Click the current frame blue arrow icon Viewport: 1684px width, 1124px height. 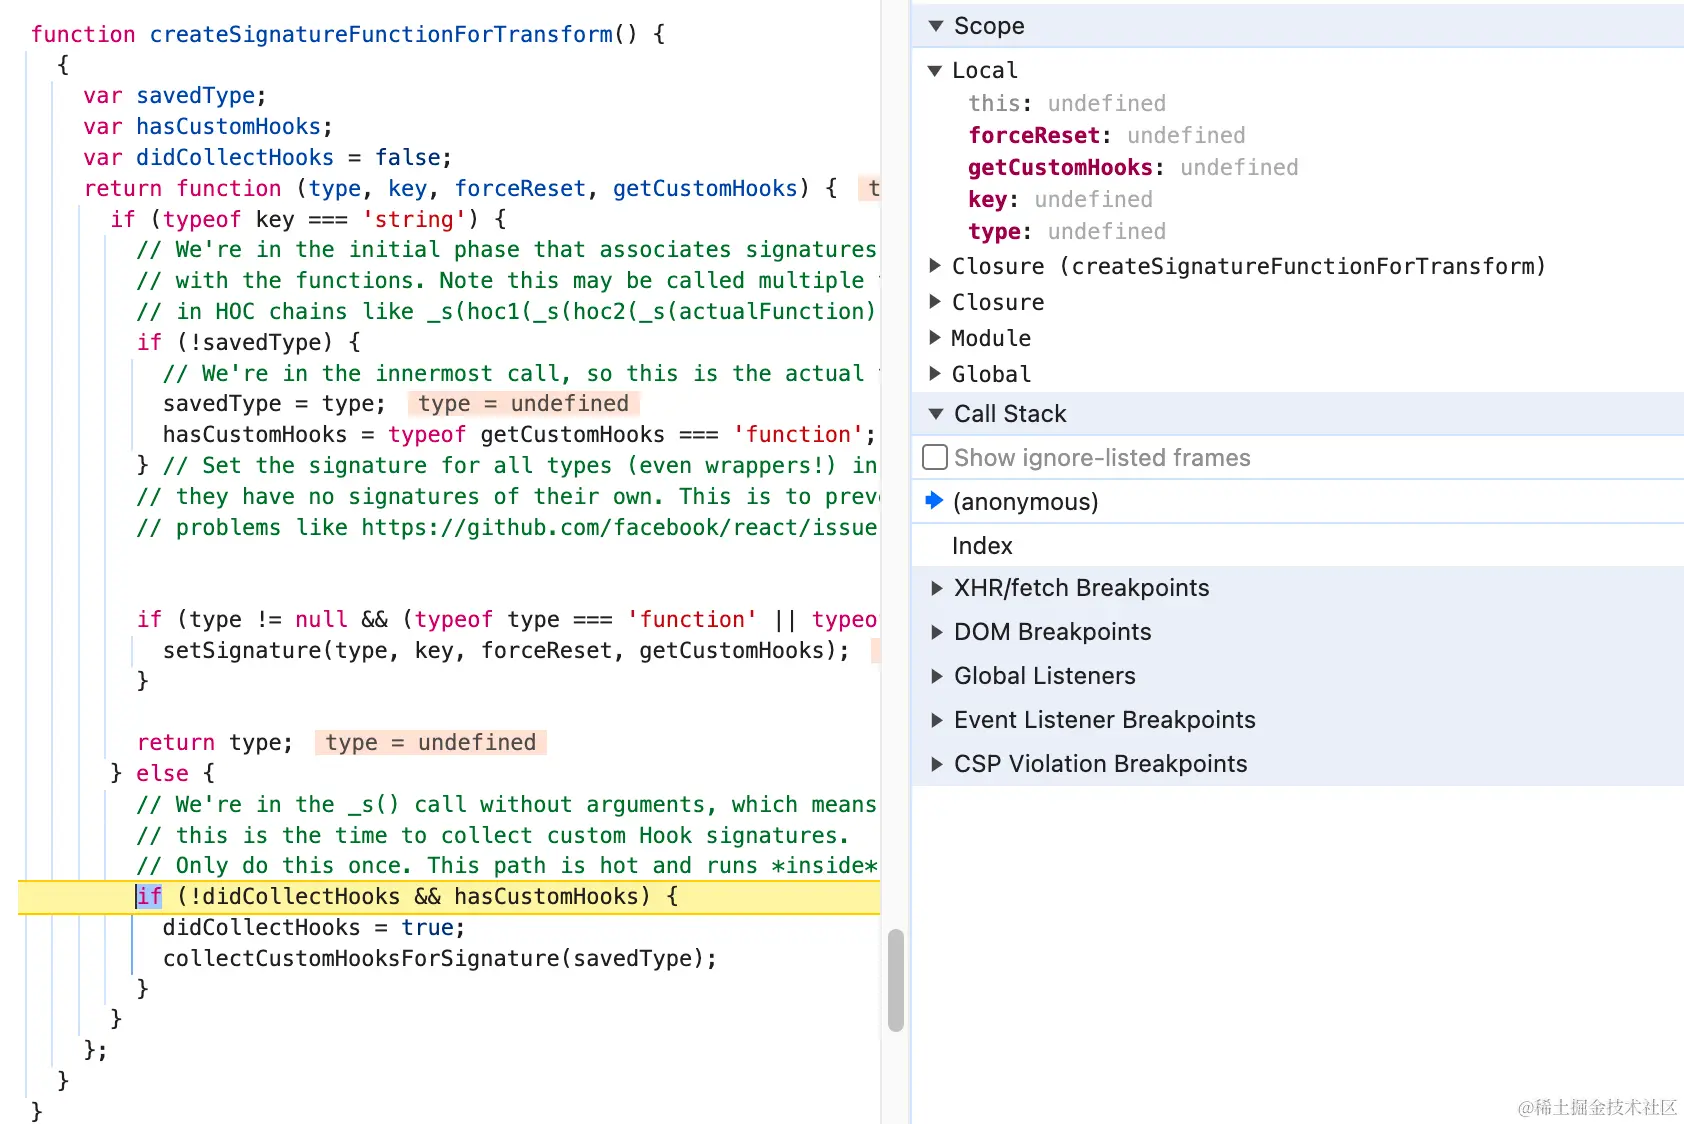point(934,501)
